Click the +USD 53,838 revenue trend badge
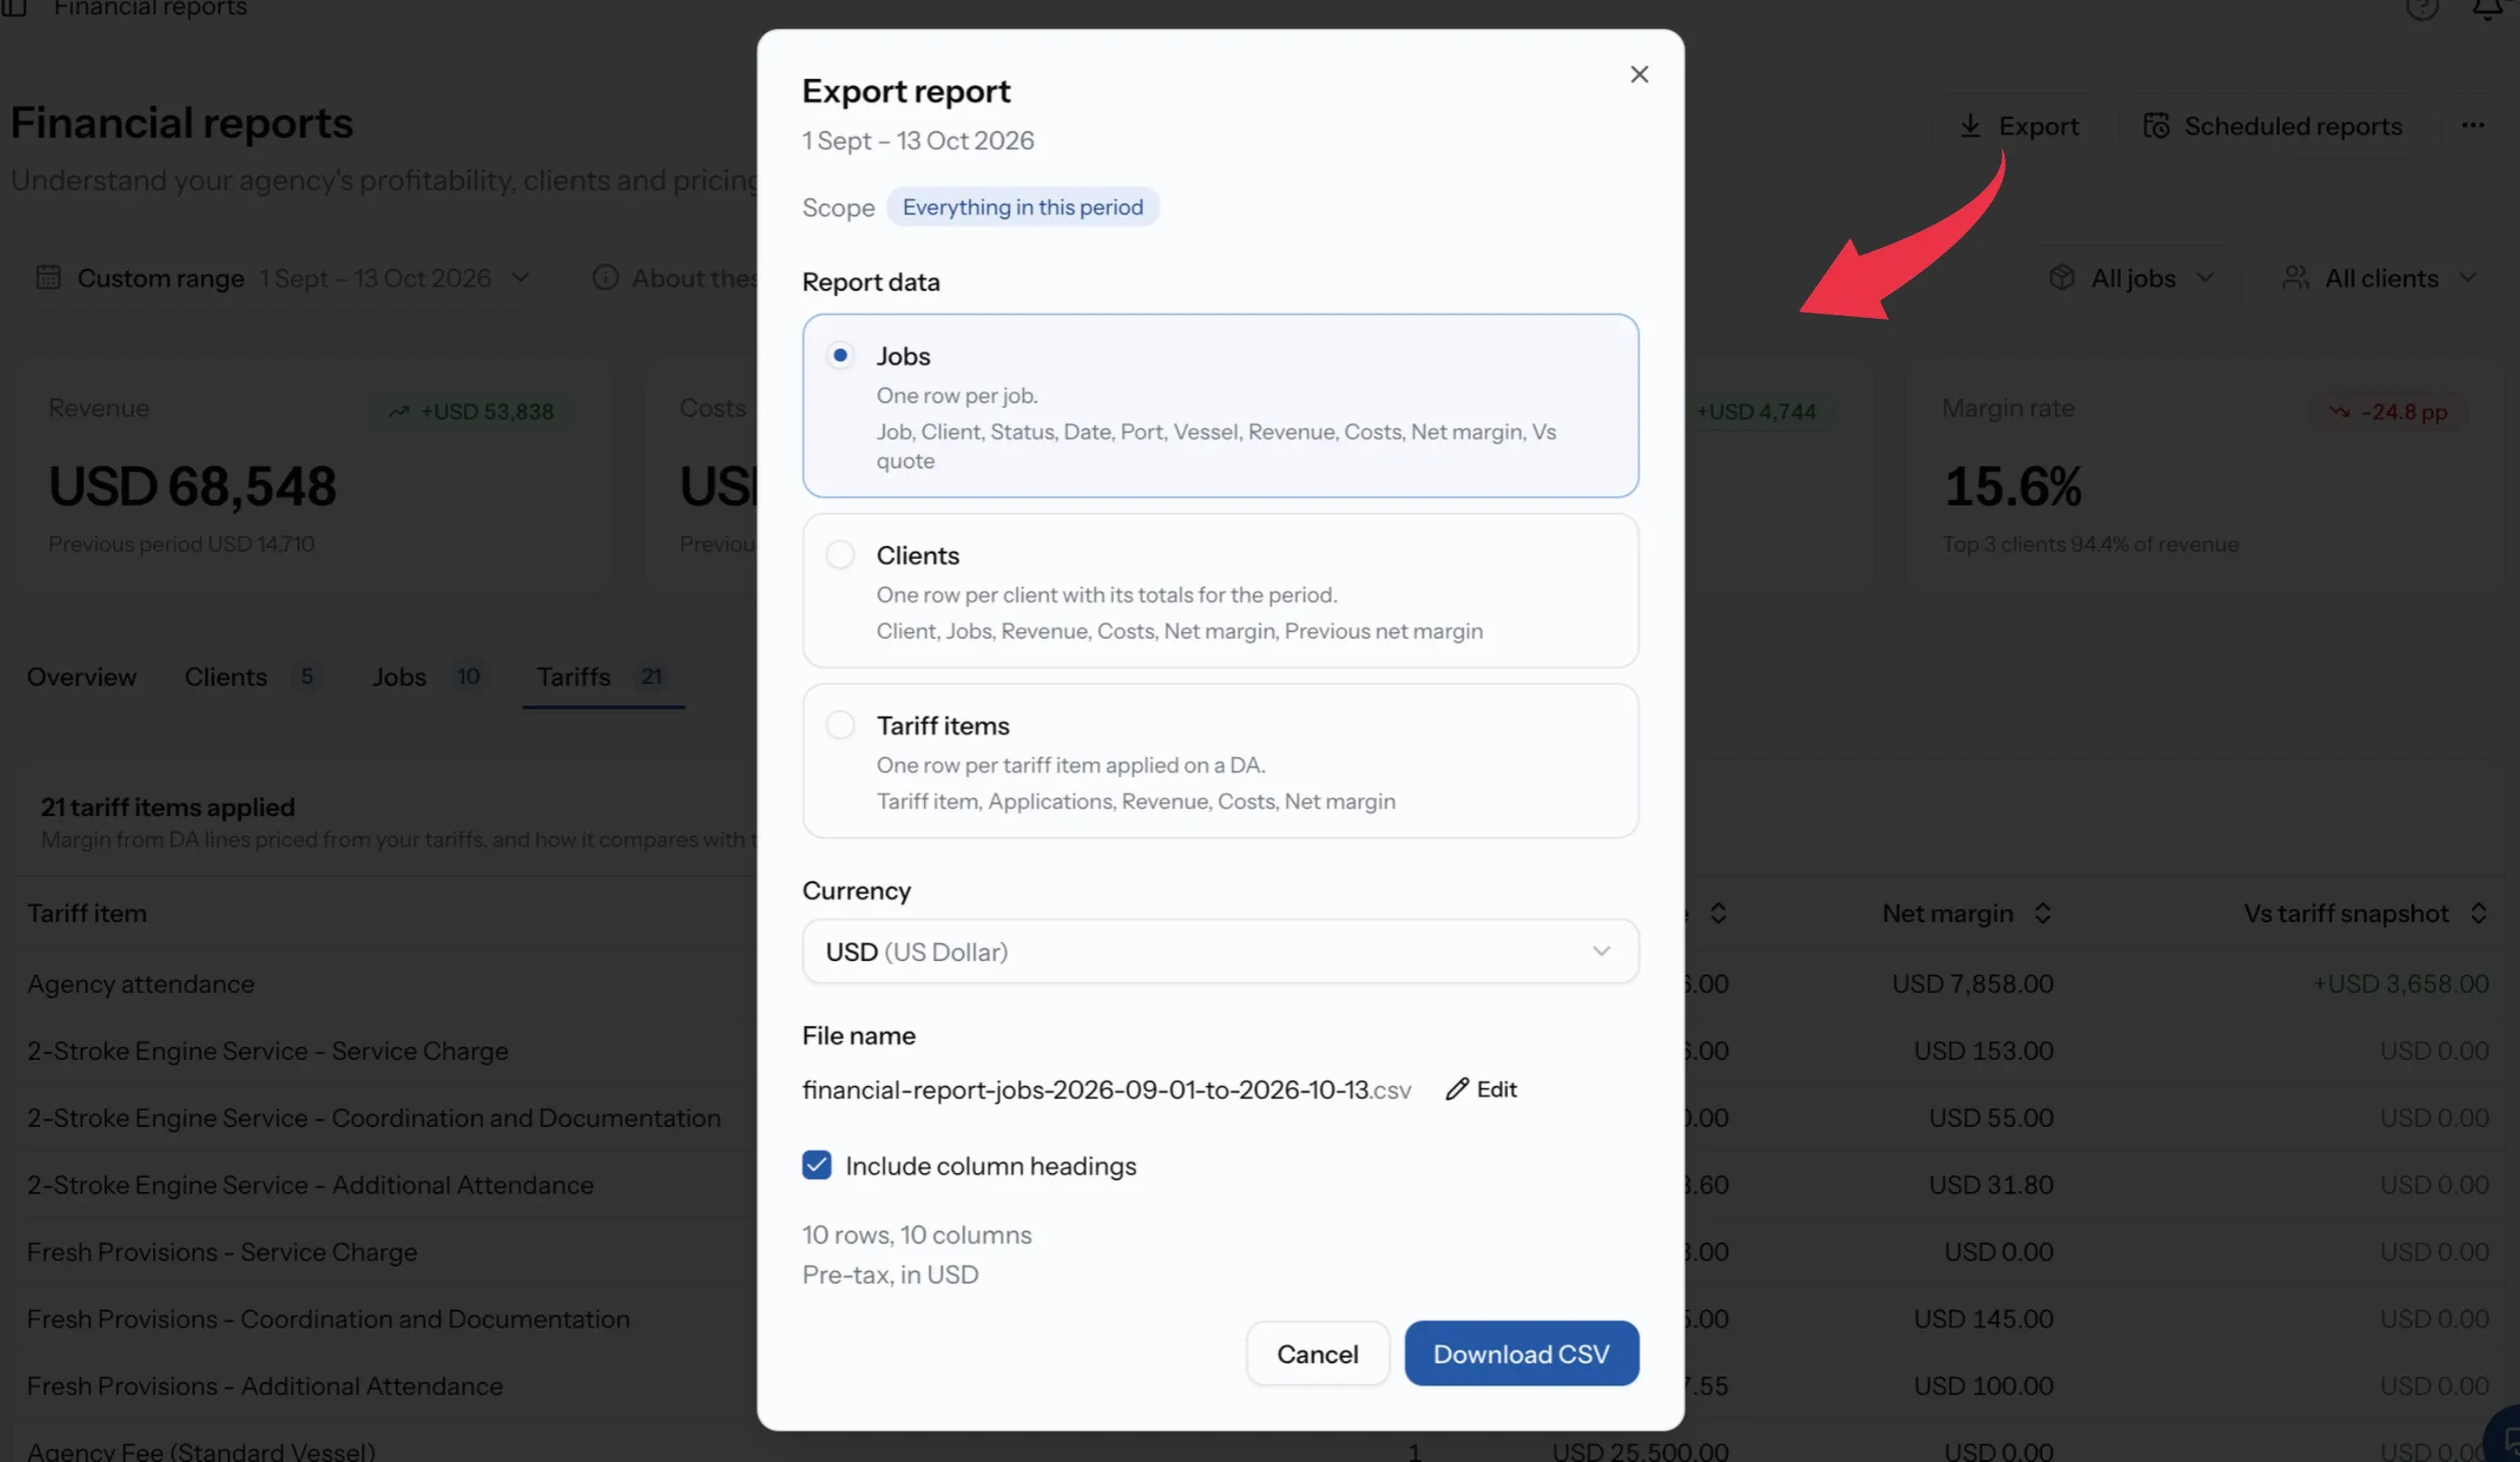The height and width of the screenshot is (1462, 2520). click(x=472, y=411)
